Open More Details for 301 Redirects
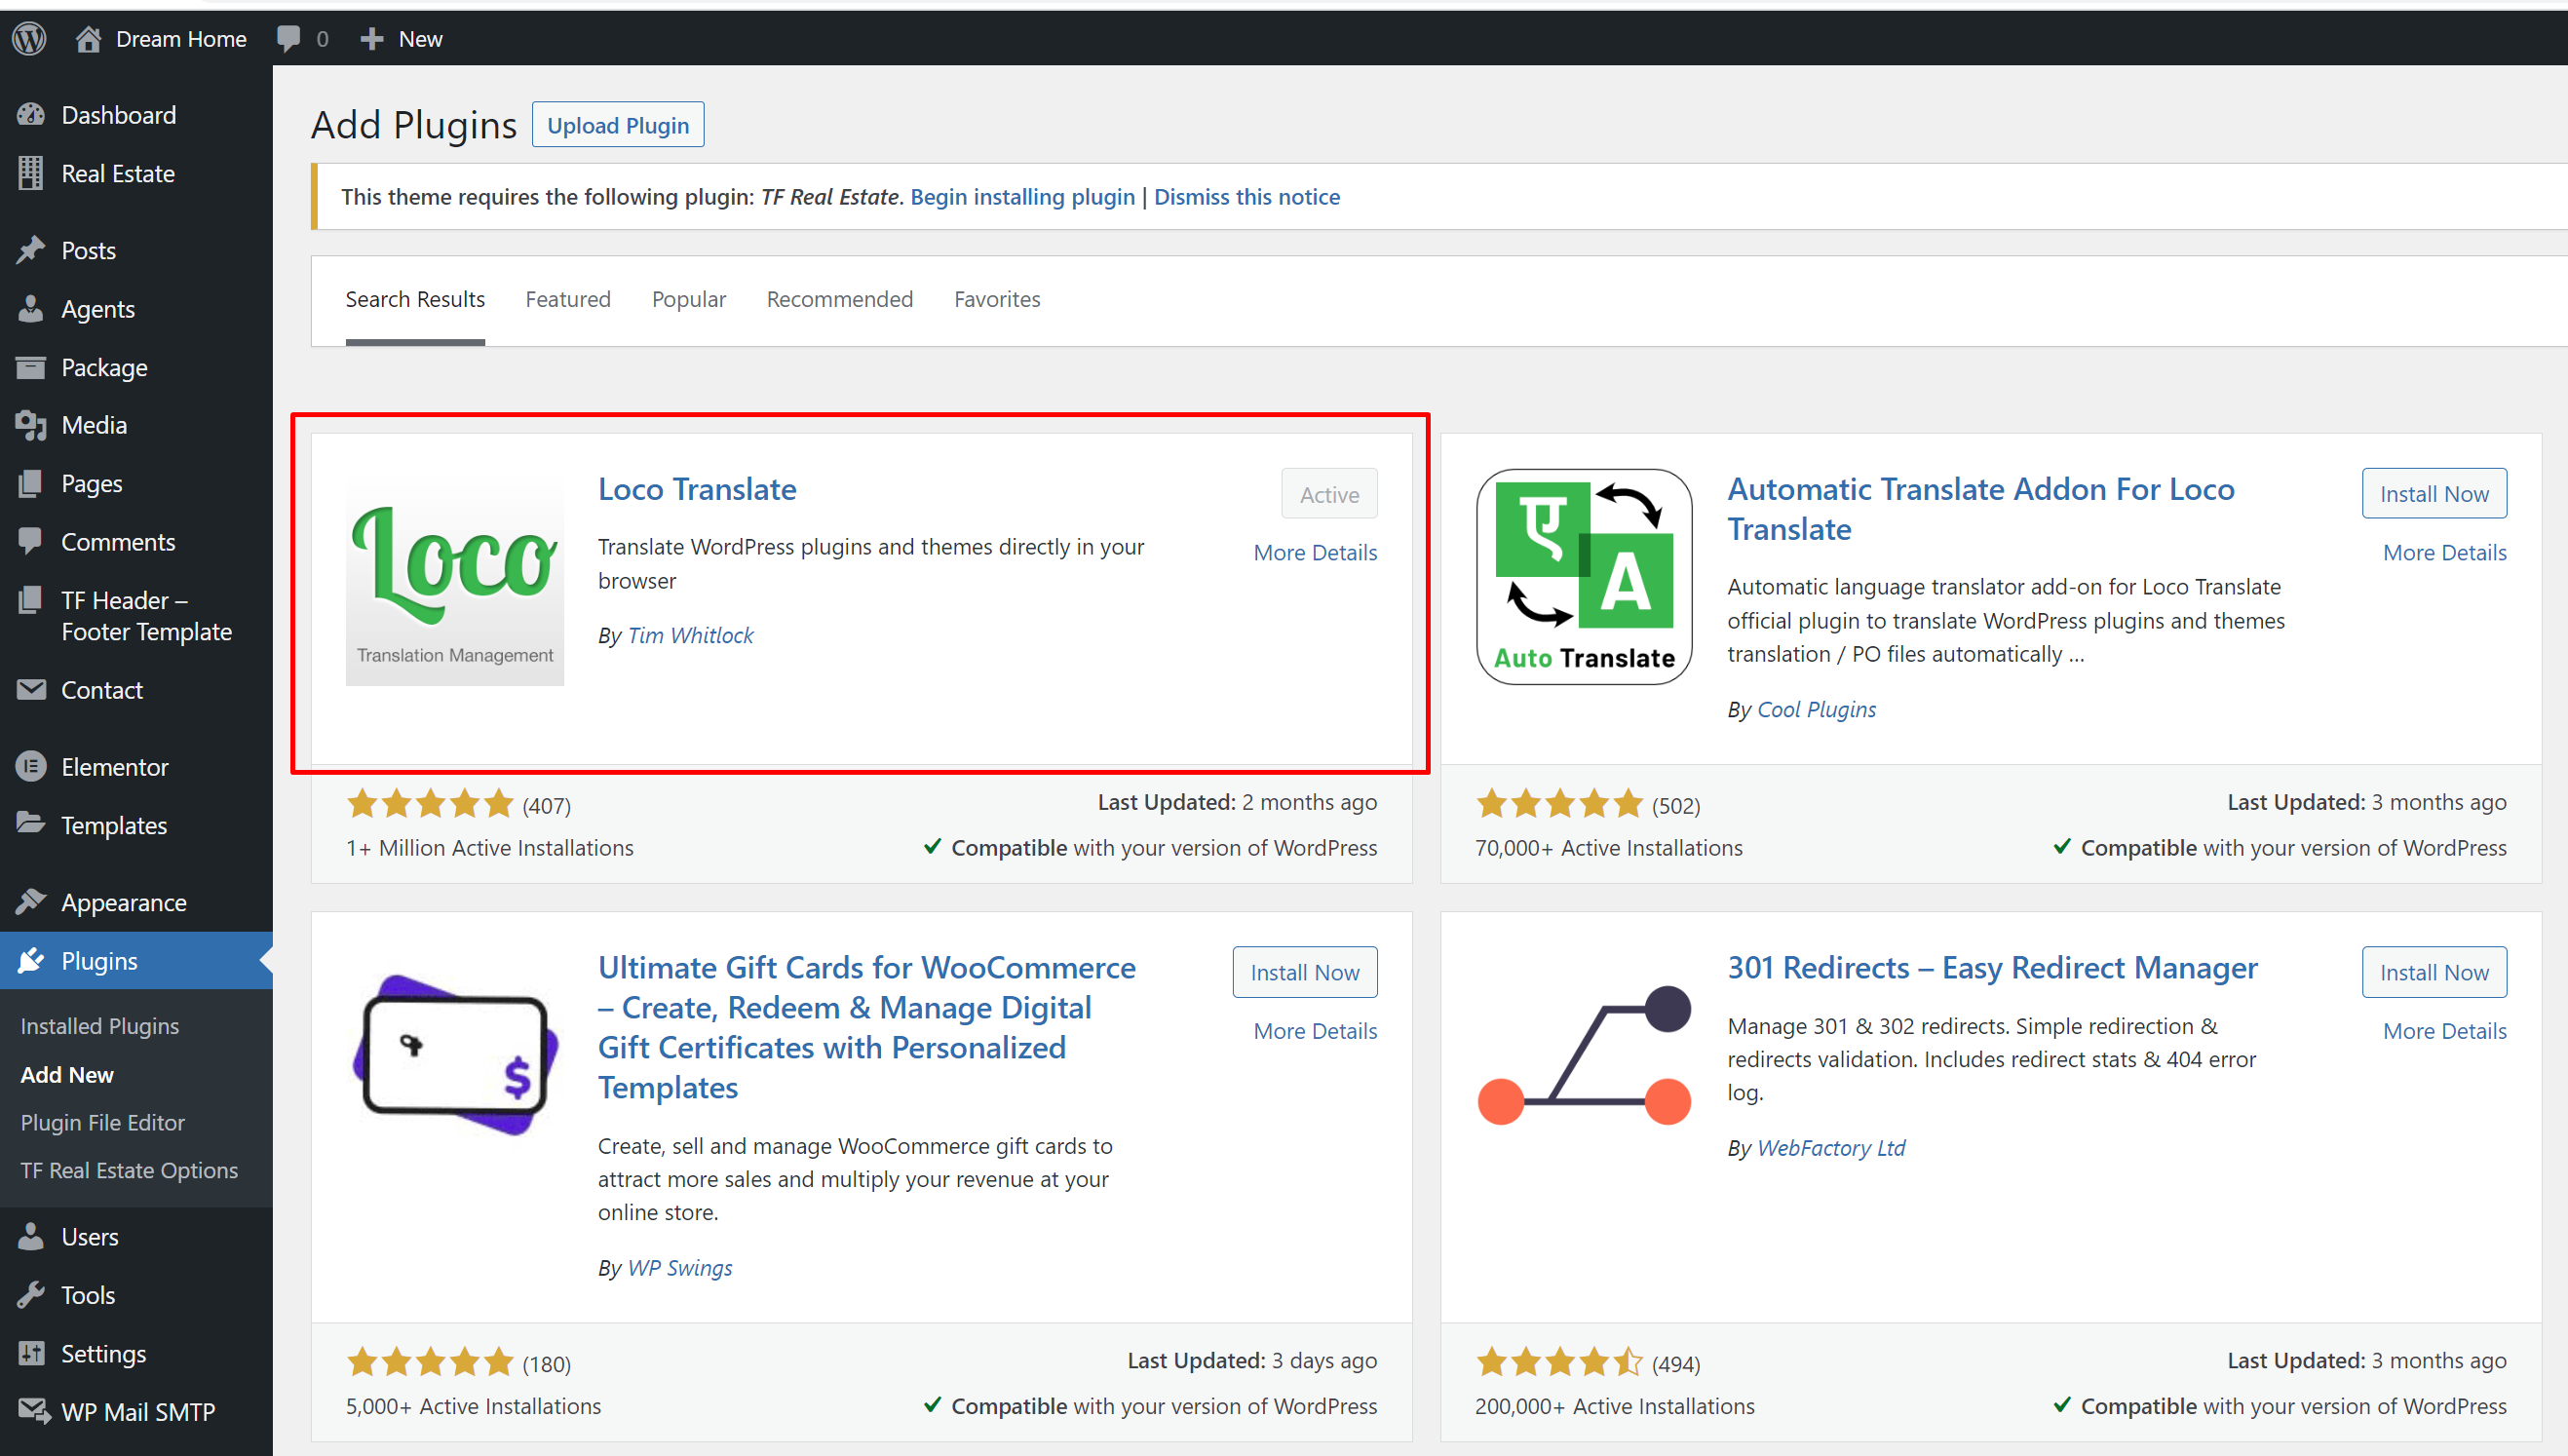The width and height of the screenshot is (2568, 1456). pyautogui.click(x=2444, y=1030)
